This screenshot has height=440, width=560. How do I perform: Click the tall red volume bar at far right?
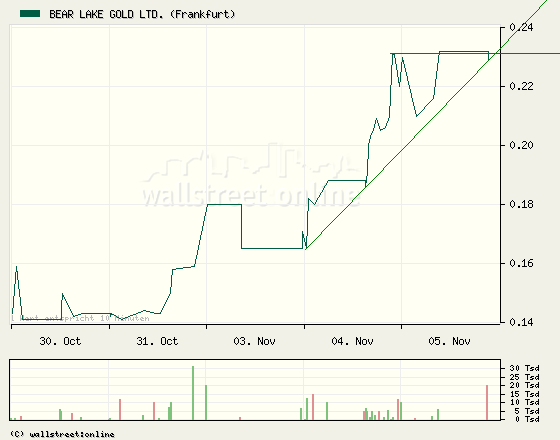pyautogui.click(x=487, y=402)
